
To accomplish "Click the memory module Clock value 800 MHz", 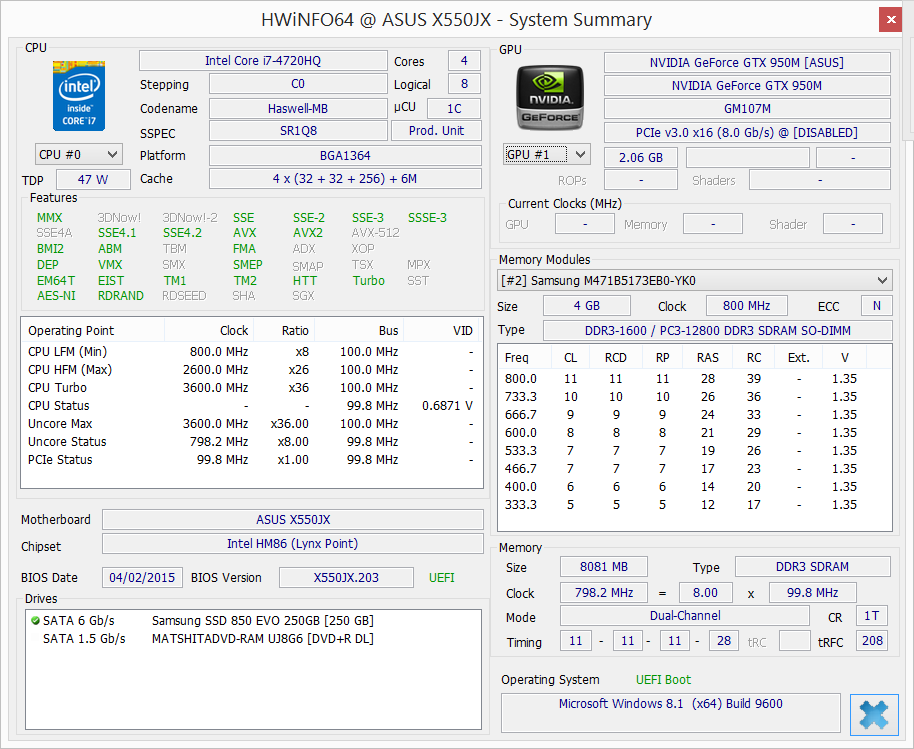I will pos(747,305).
